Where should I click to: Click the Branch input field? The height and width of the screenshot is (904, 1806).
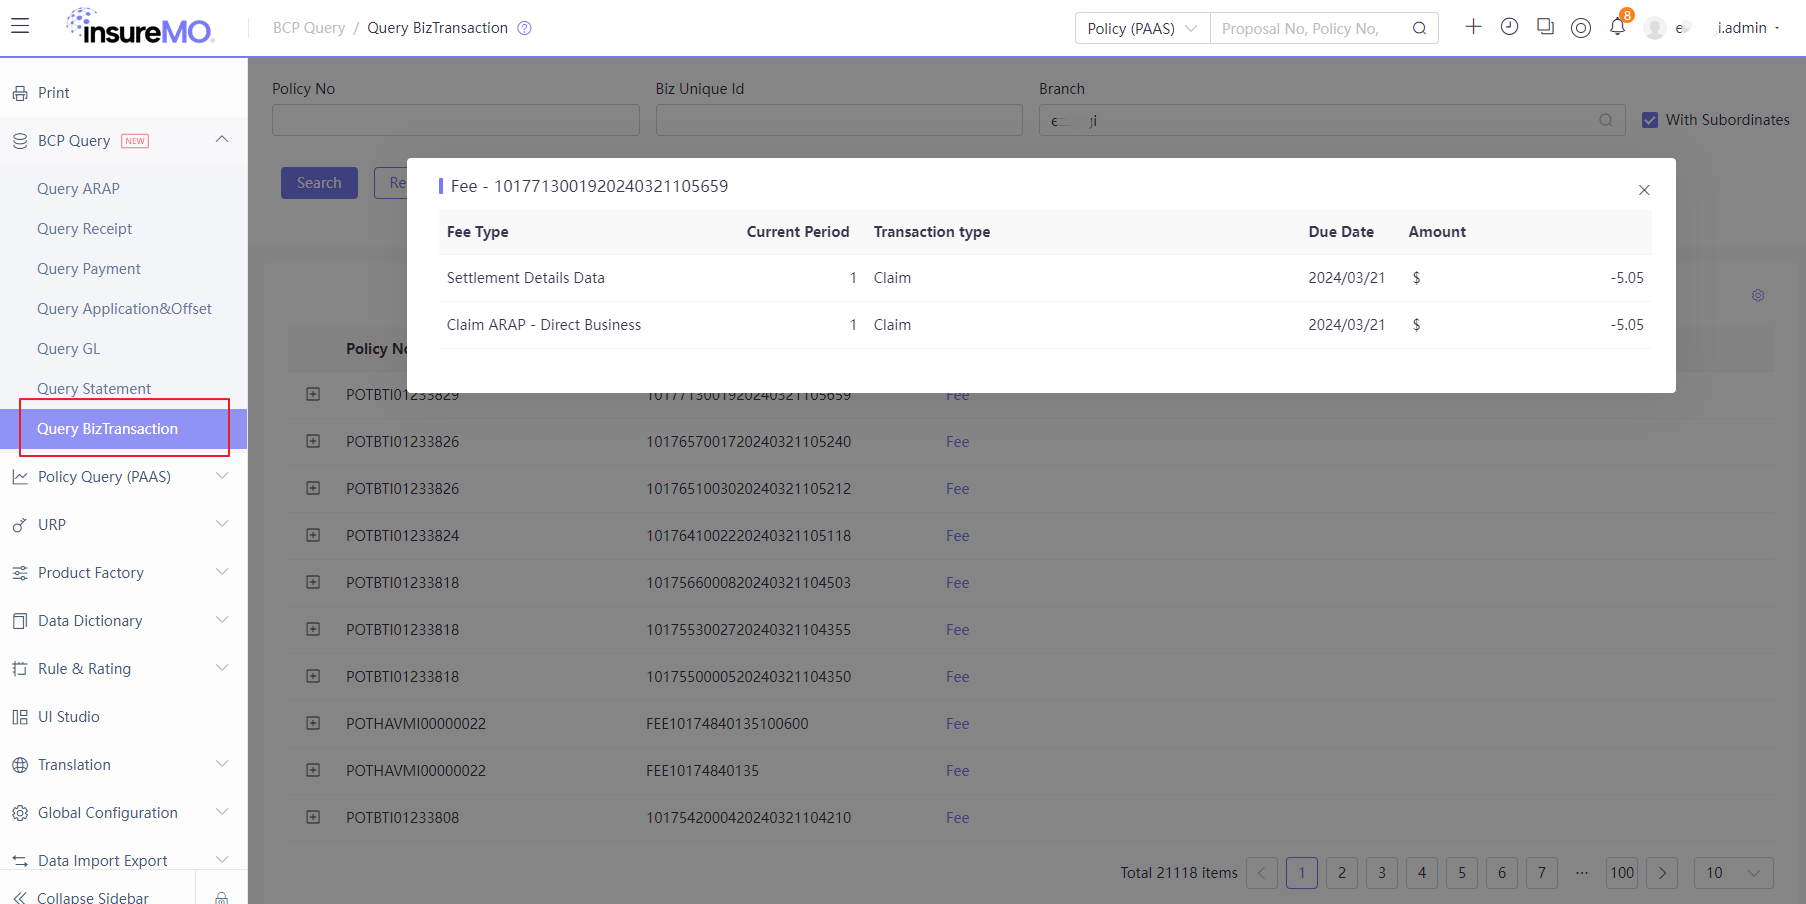tap(1332, 120)
